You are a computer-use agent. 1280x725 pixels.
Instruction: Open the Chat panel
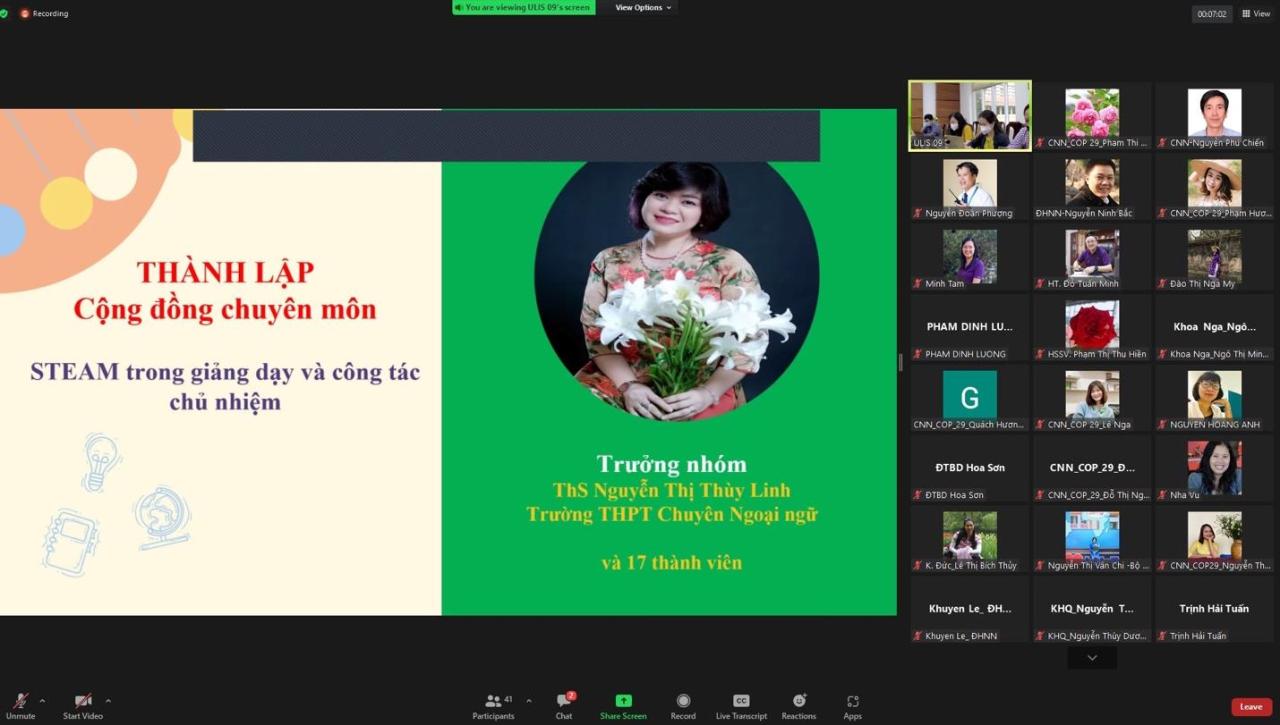[x=563, y=705]
